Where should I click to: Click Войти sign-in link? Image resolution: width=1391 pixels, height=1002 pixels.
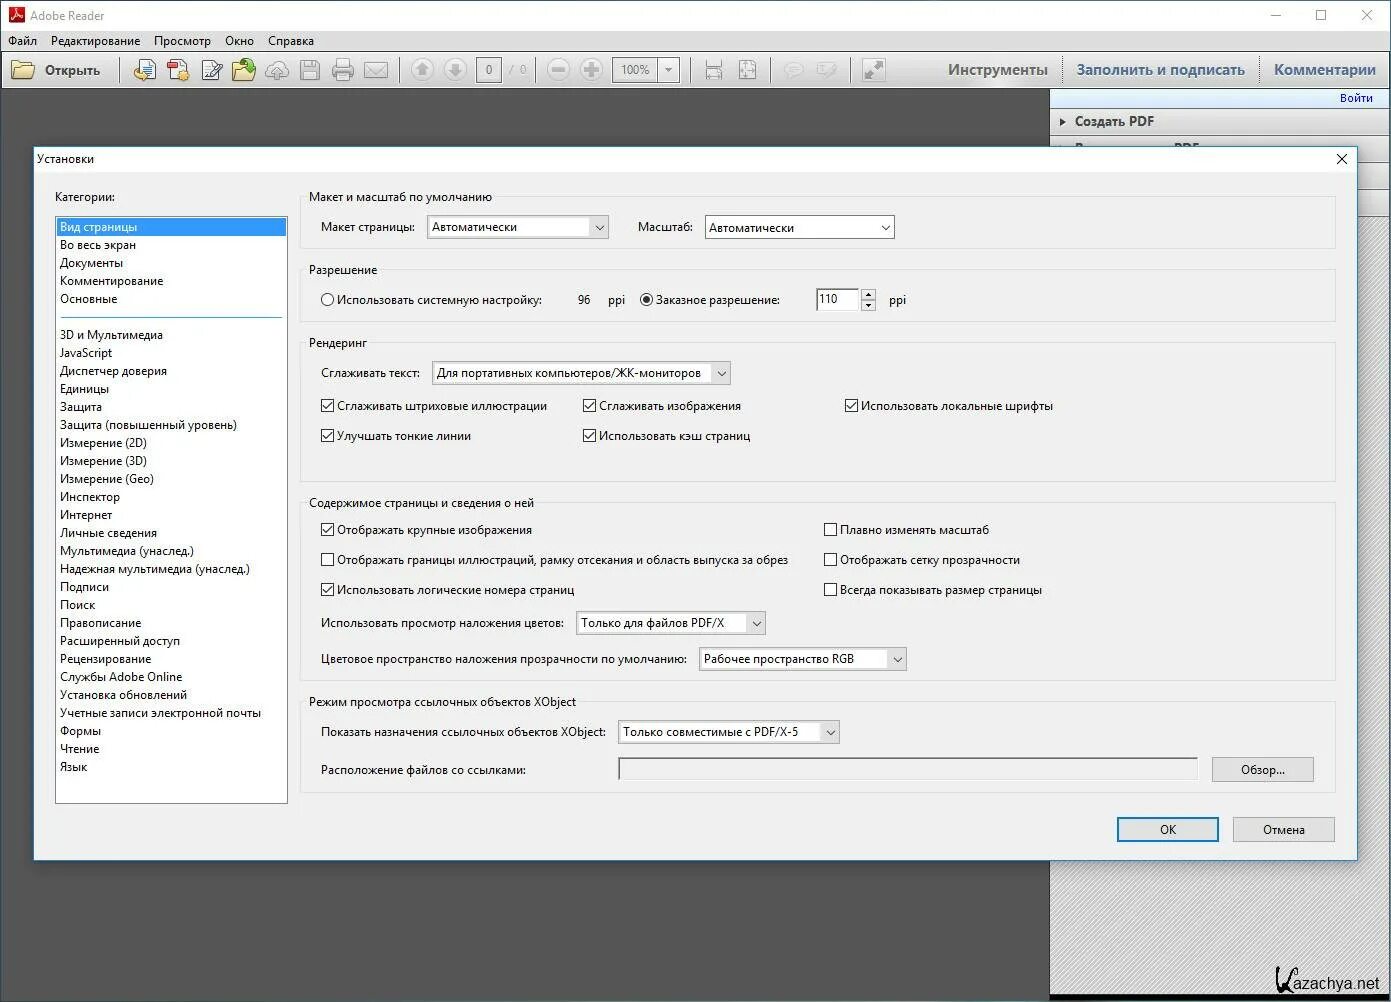pyautogui.click(x=1356, y=98)
